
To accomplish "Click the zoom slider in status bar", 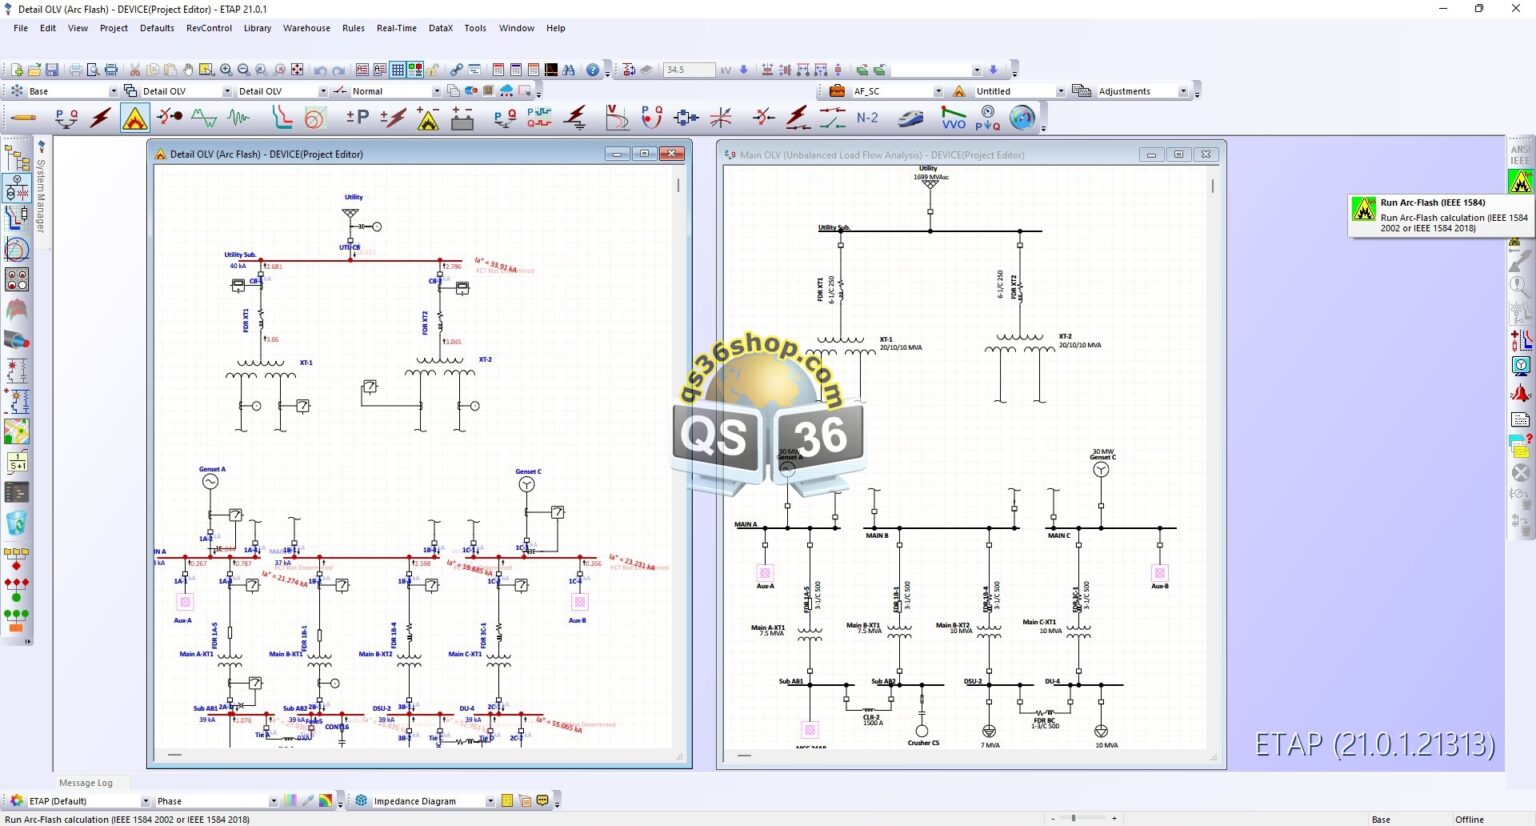I will [1074, 819].
